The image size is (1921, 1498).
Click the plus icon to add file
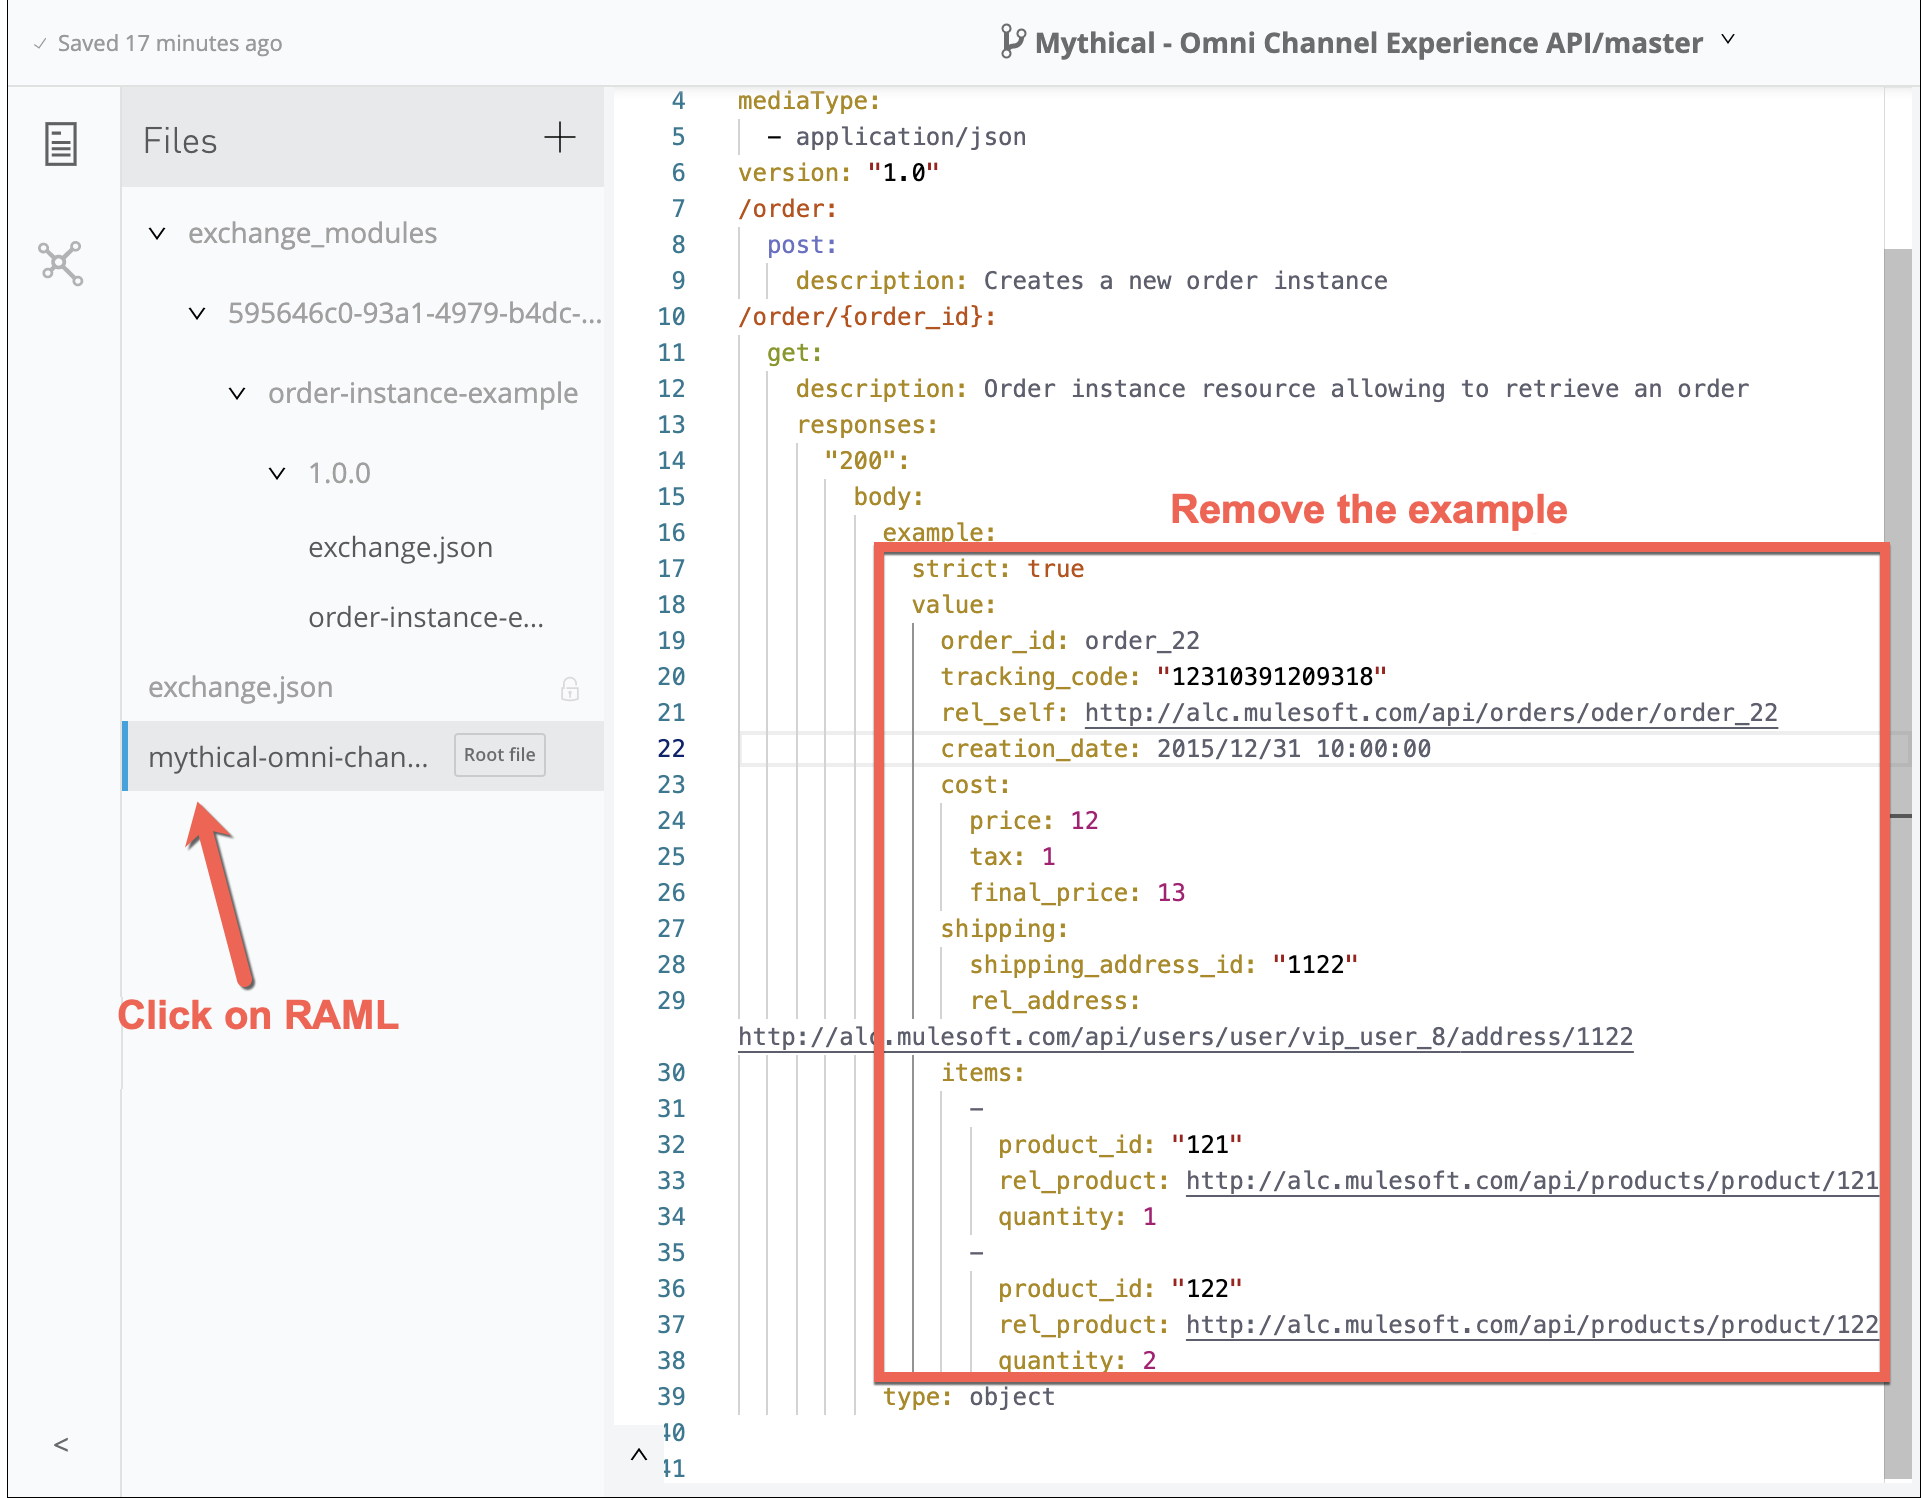(559, 138)
